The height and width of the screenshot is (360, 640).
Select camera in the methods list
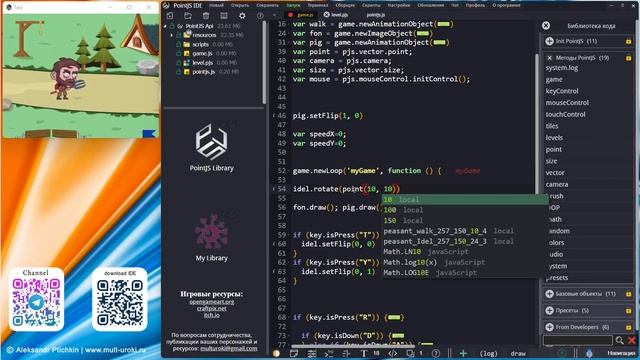pyautogui.click(x=557, y=184)
